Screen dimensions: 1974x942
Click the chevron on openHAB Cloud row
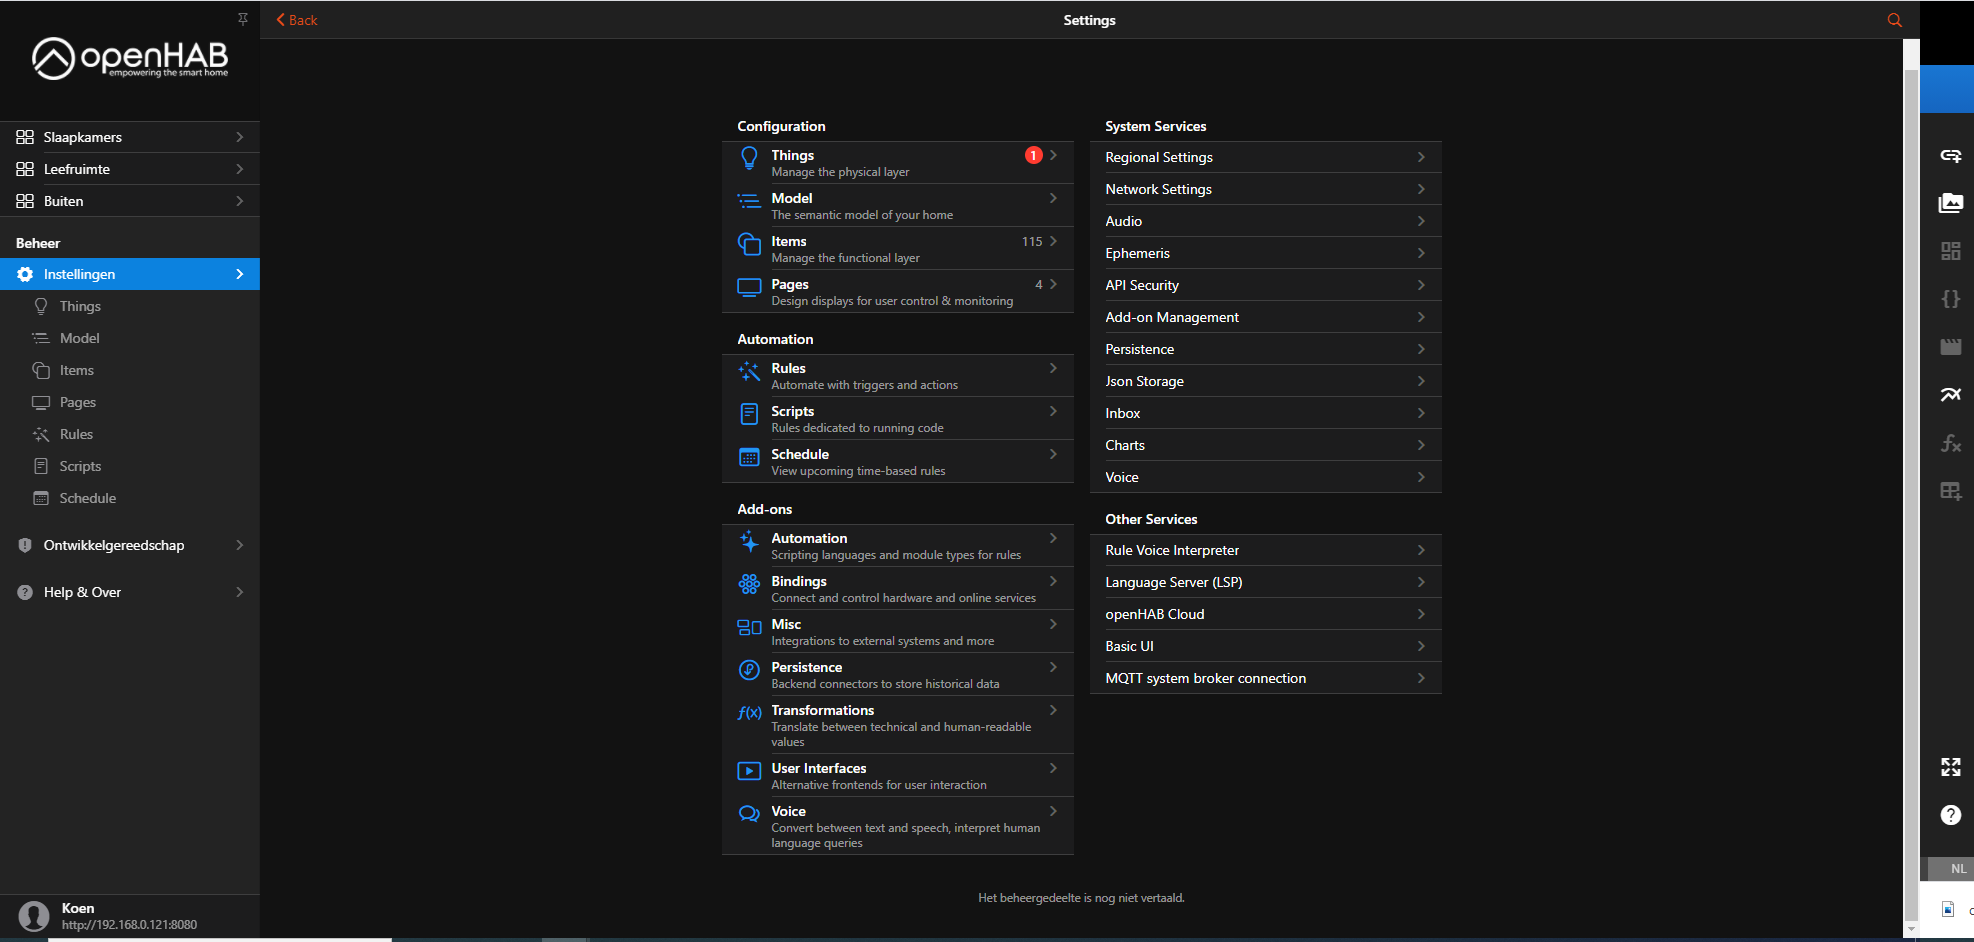click(x=1421, y=614)
